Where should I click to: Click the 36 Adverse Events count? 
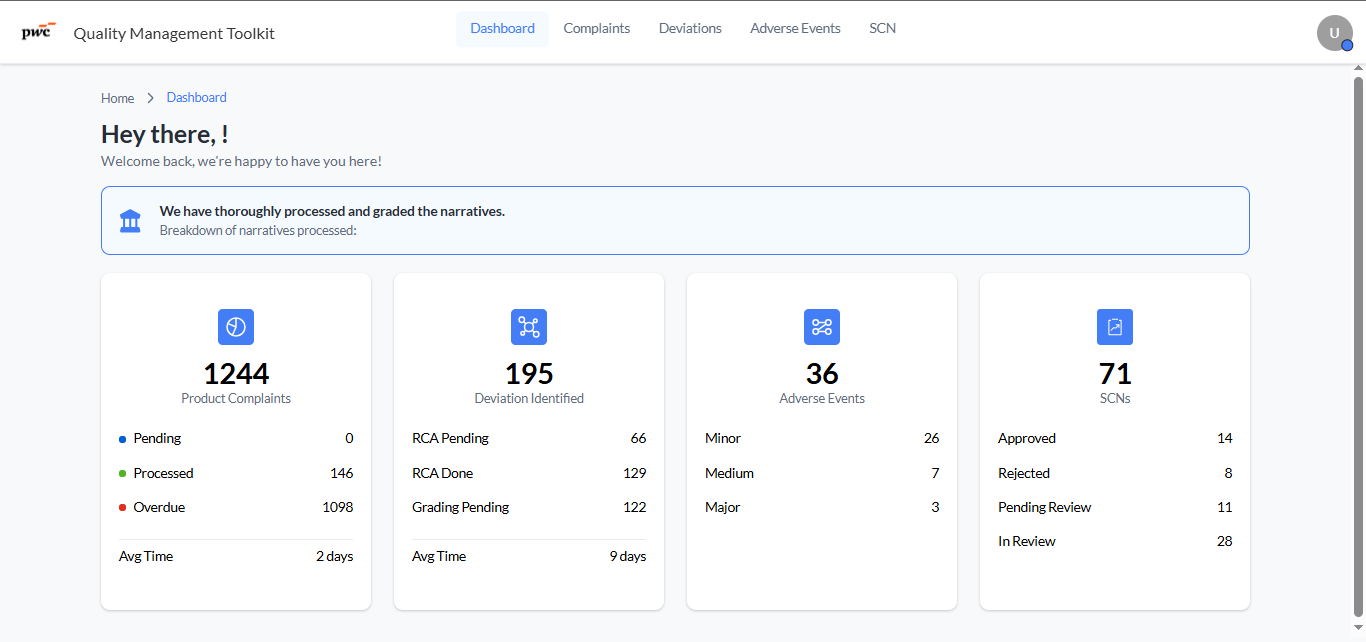point(822,374)
